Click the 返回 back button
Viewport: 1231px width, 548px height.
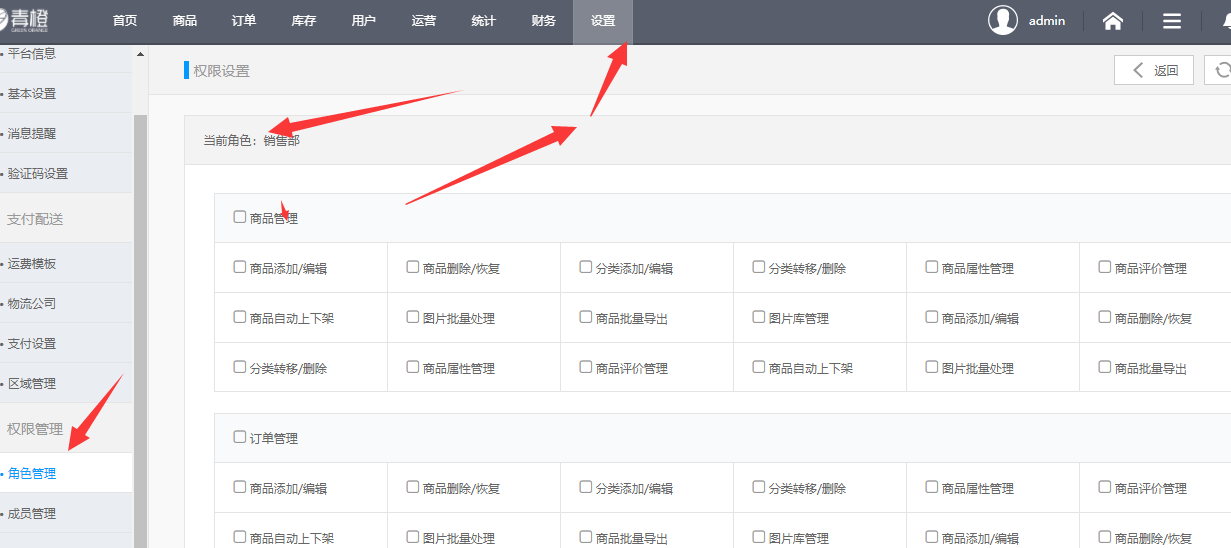pyautogui.click(x=1155, y=70)
